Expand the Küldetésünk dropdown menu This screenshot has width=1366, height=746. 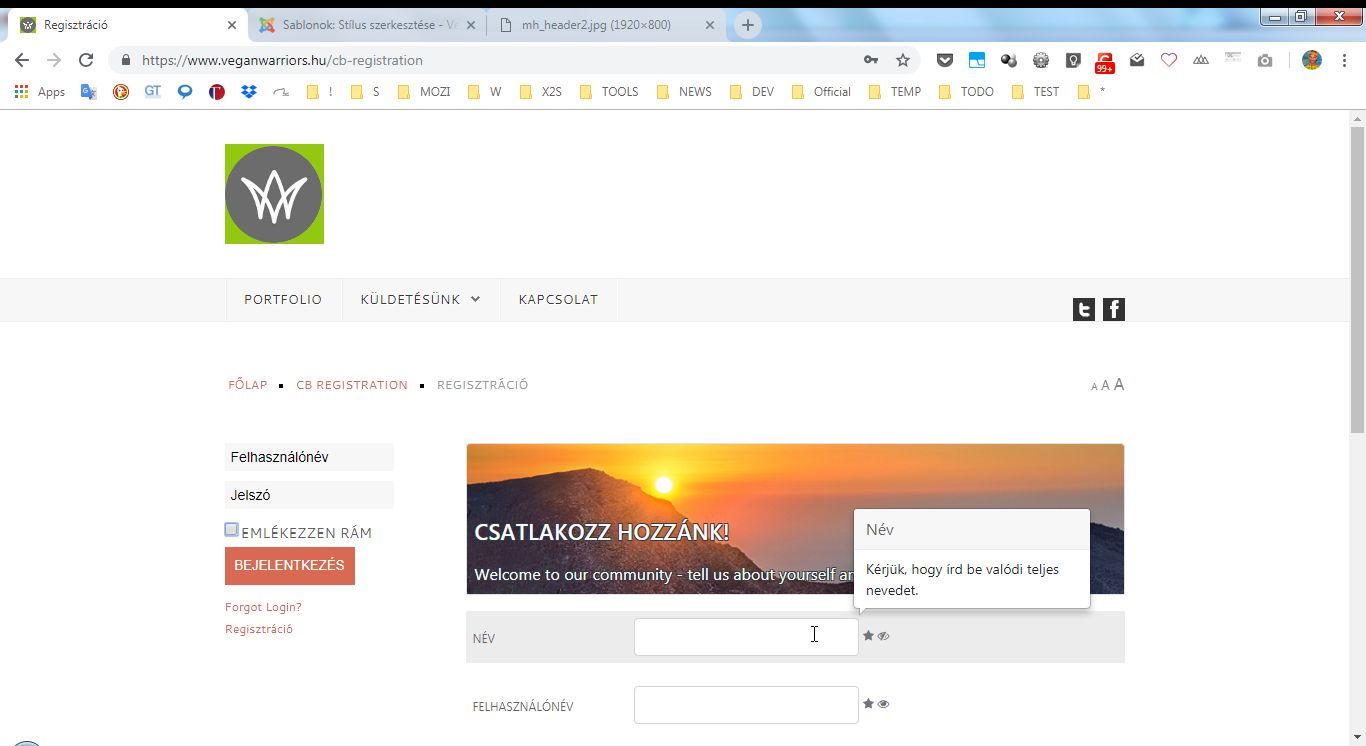point(420,299)
